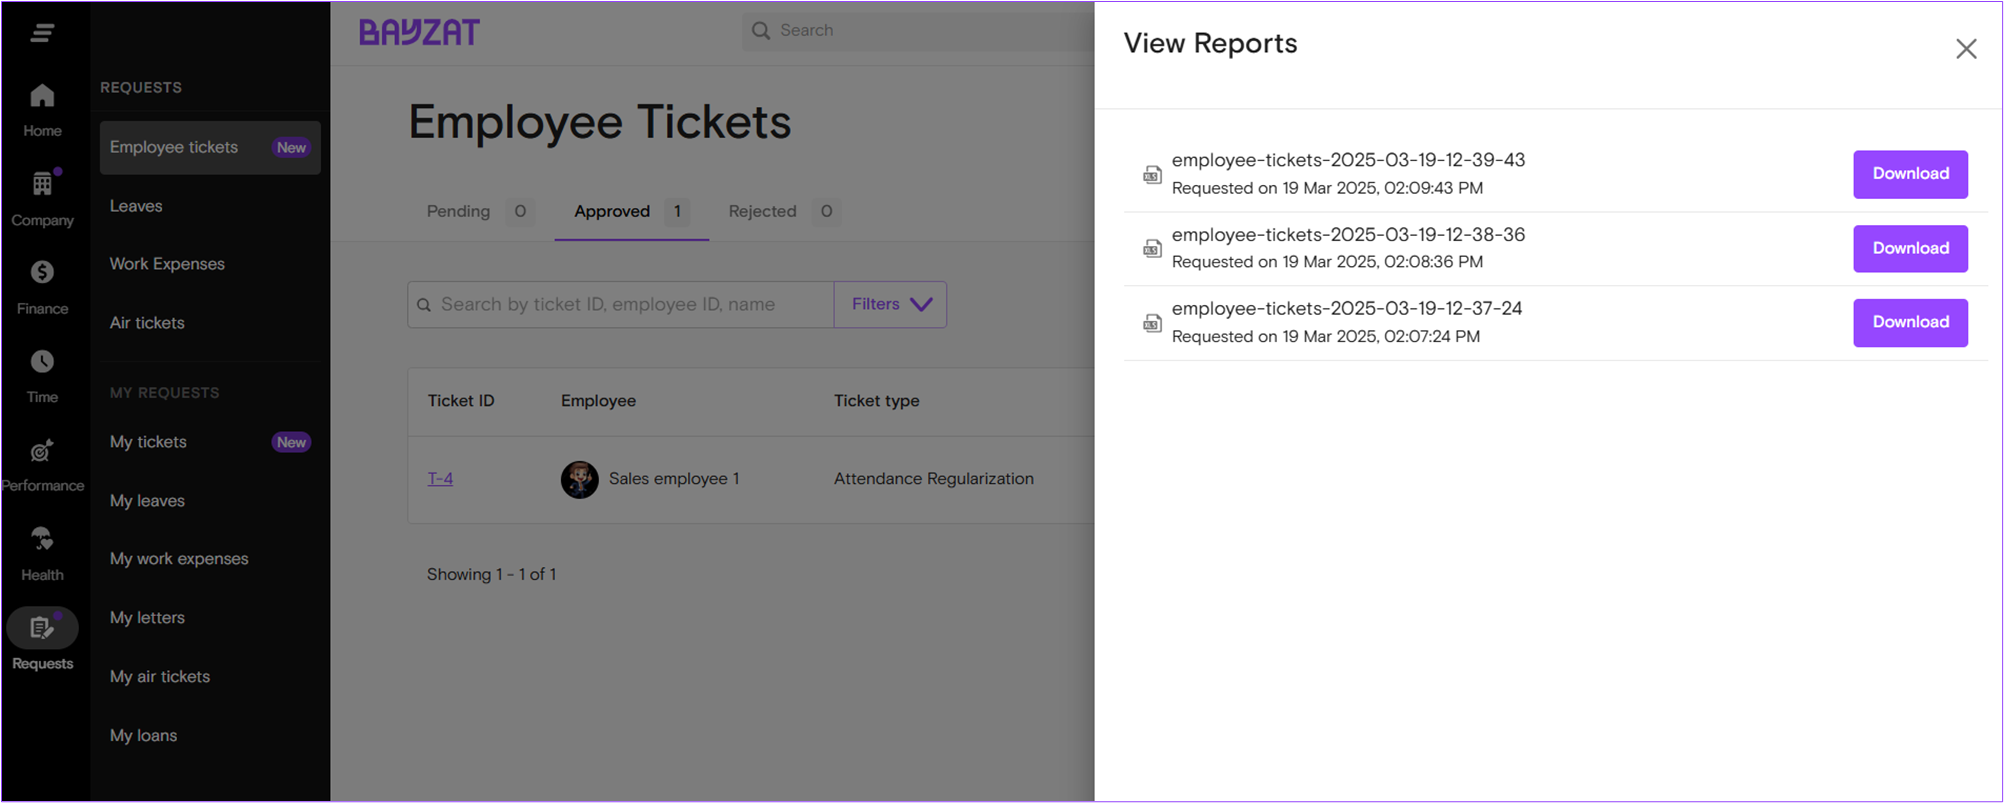Image resolution: width=2004 pixels, height=803 pixels.
Task: Open the Health umbrella icon
Action: coord(42,540)
